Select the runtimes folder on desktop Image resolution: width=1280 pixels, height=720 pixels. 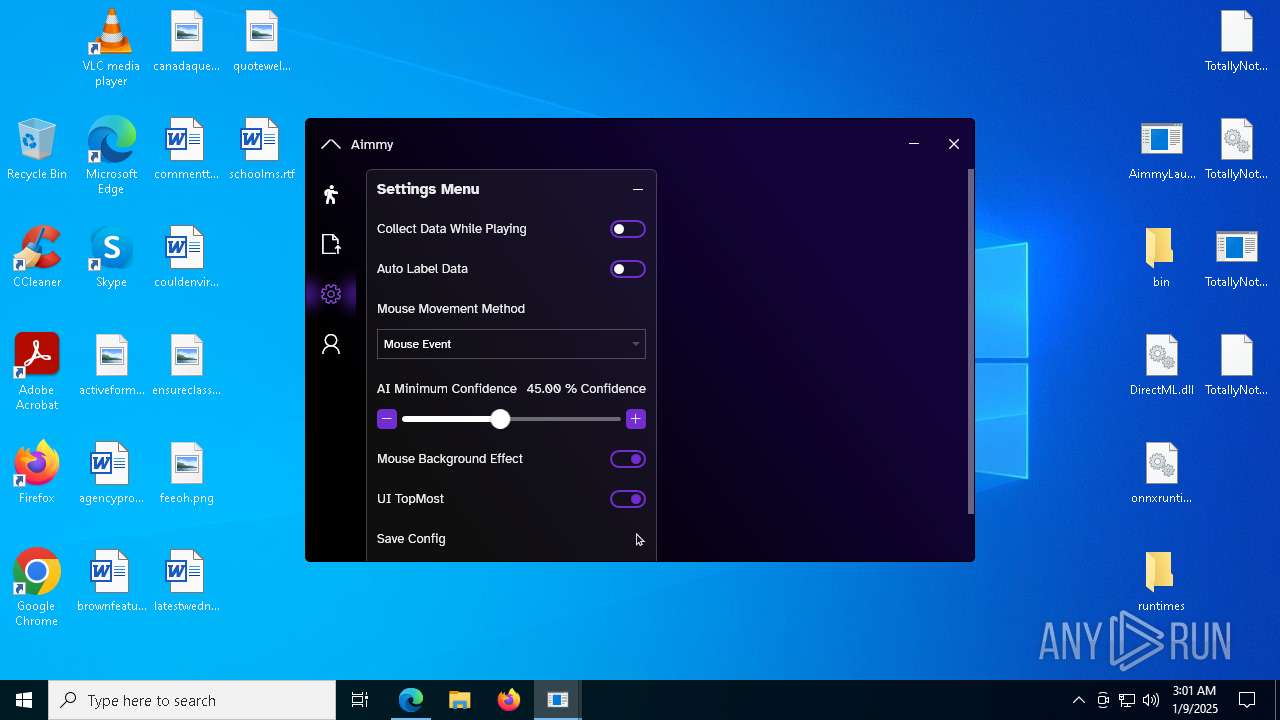1161,580
